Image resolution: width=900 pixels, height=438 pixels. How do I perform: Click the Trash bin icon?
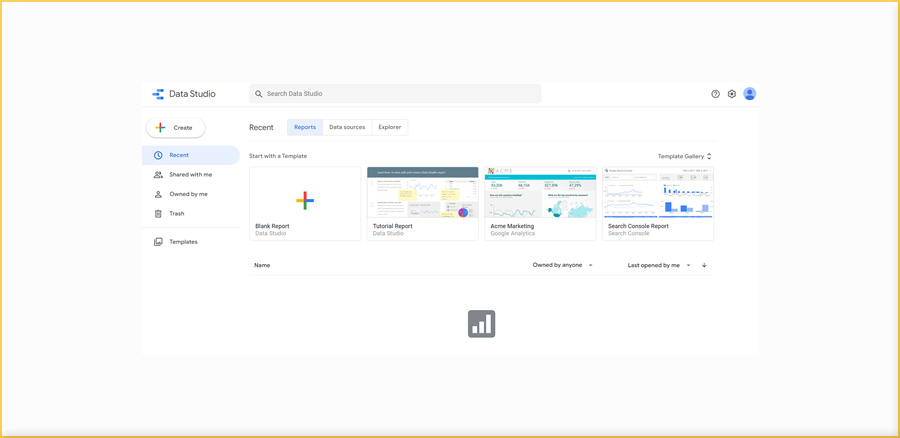point(158,214)
